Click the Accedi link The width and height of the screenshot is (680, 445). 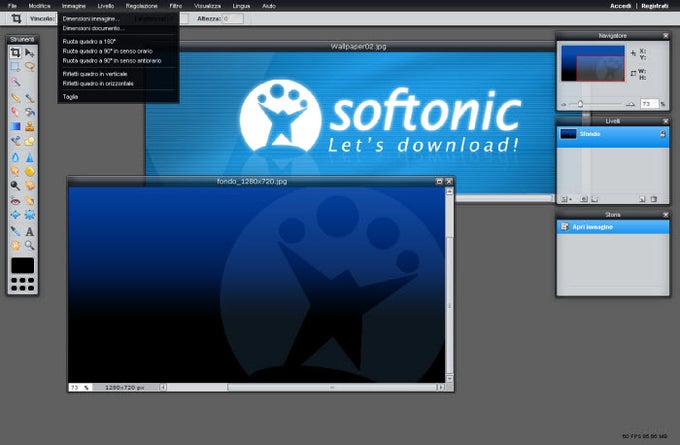(x=620, y=6)
